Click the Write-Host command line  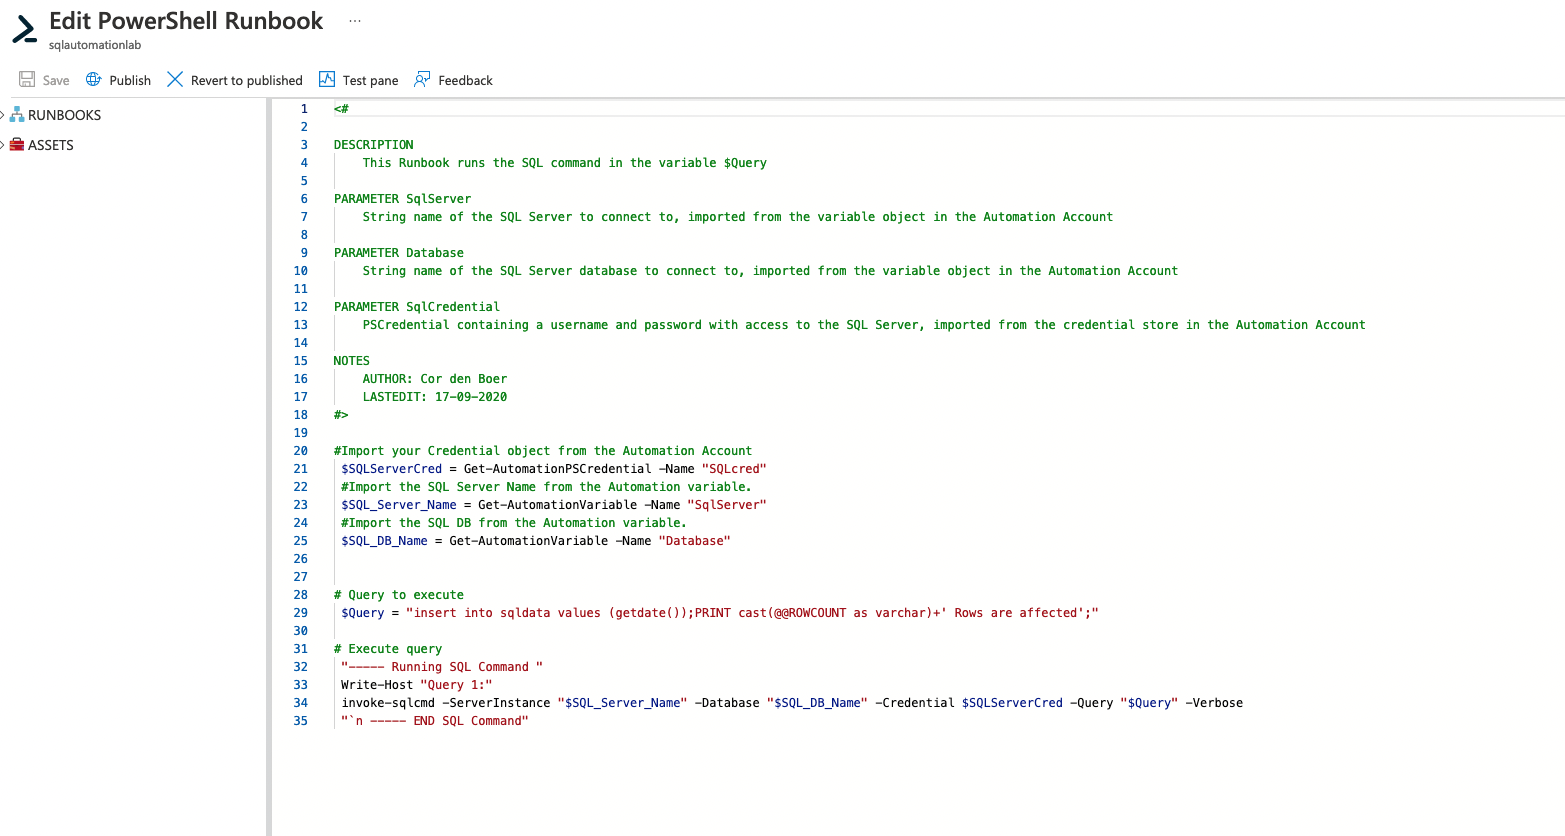pyautogui.click(x=416, y=685)
